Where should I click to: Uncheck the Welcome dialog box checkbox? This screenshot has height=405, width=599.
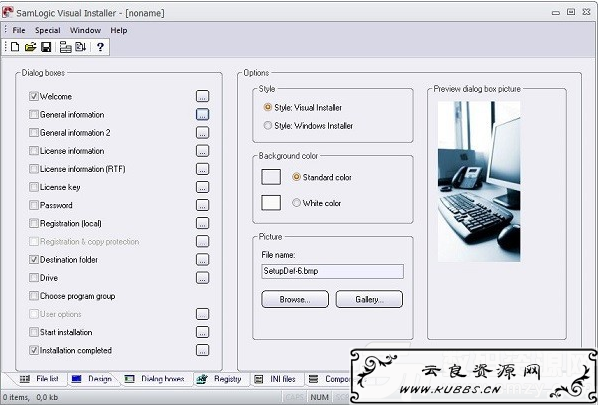34,96
